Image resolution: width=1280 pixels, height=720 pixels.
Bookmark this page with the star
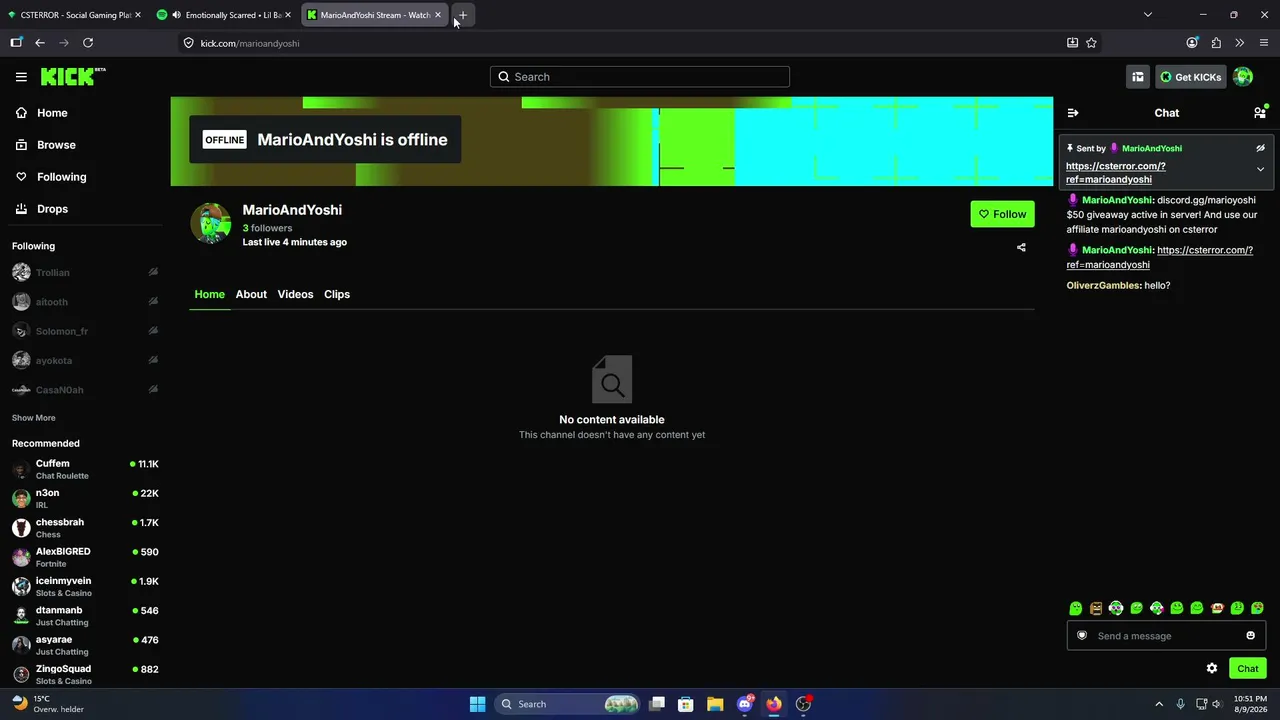point(1091,43)
